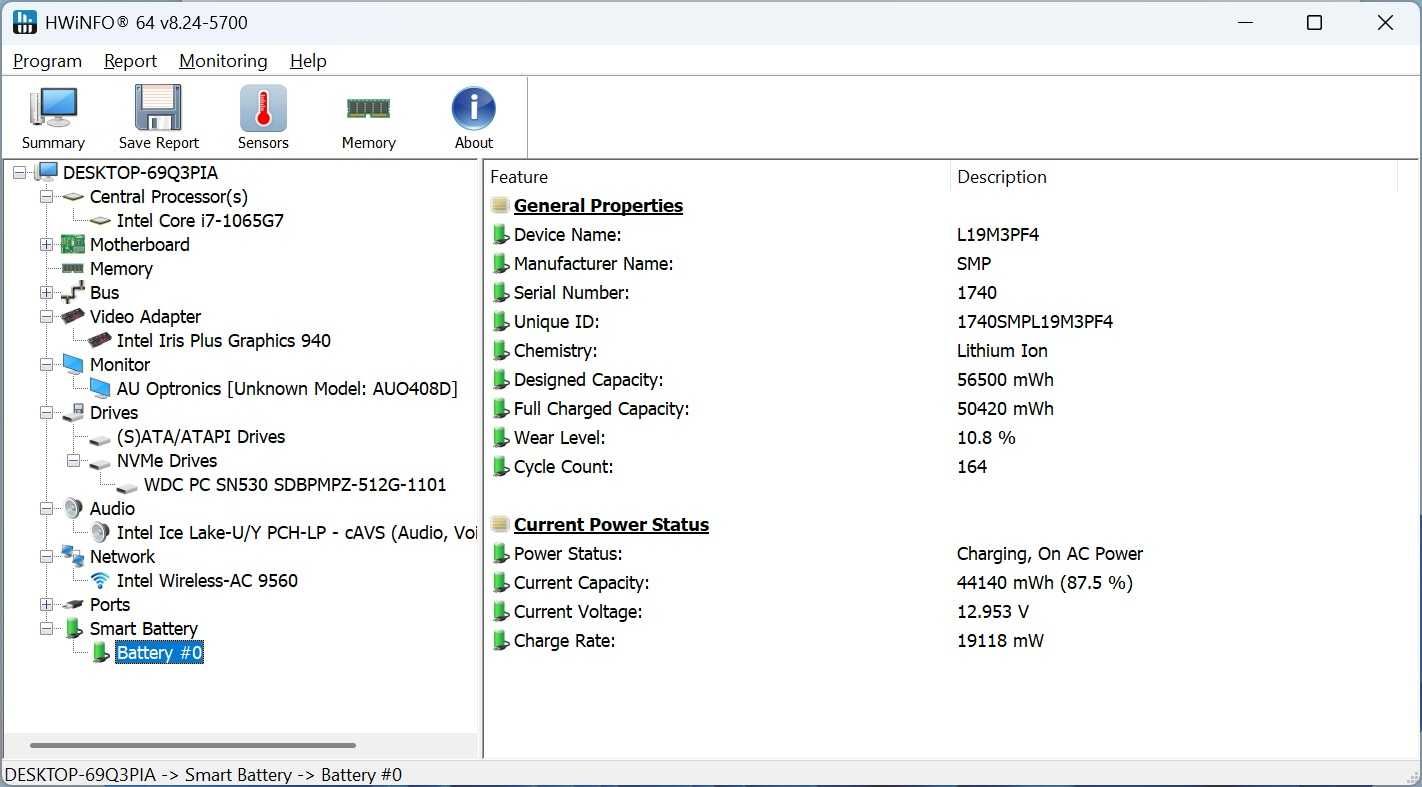Click the Bus icon in tree
This screenshot has height=787, width=1422.
click(73, 293)
